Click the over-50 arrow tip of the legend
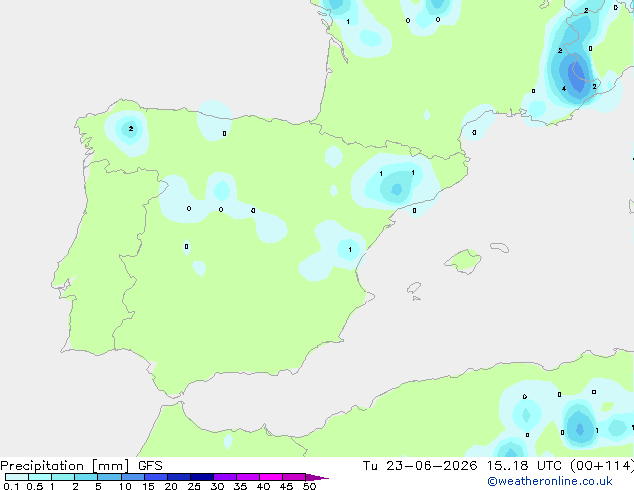 (317, 477)
